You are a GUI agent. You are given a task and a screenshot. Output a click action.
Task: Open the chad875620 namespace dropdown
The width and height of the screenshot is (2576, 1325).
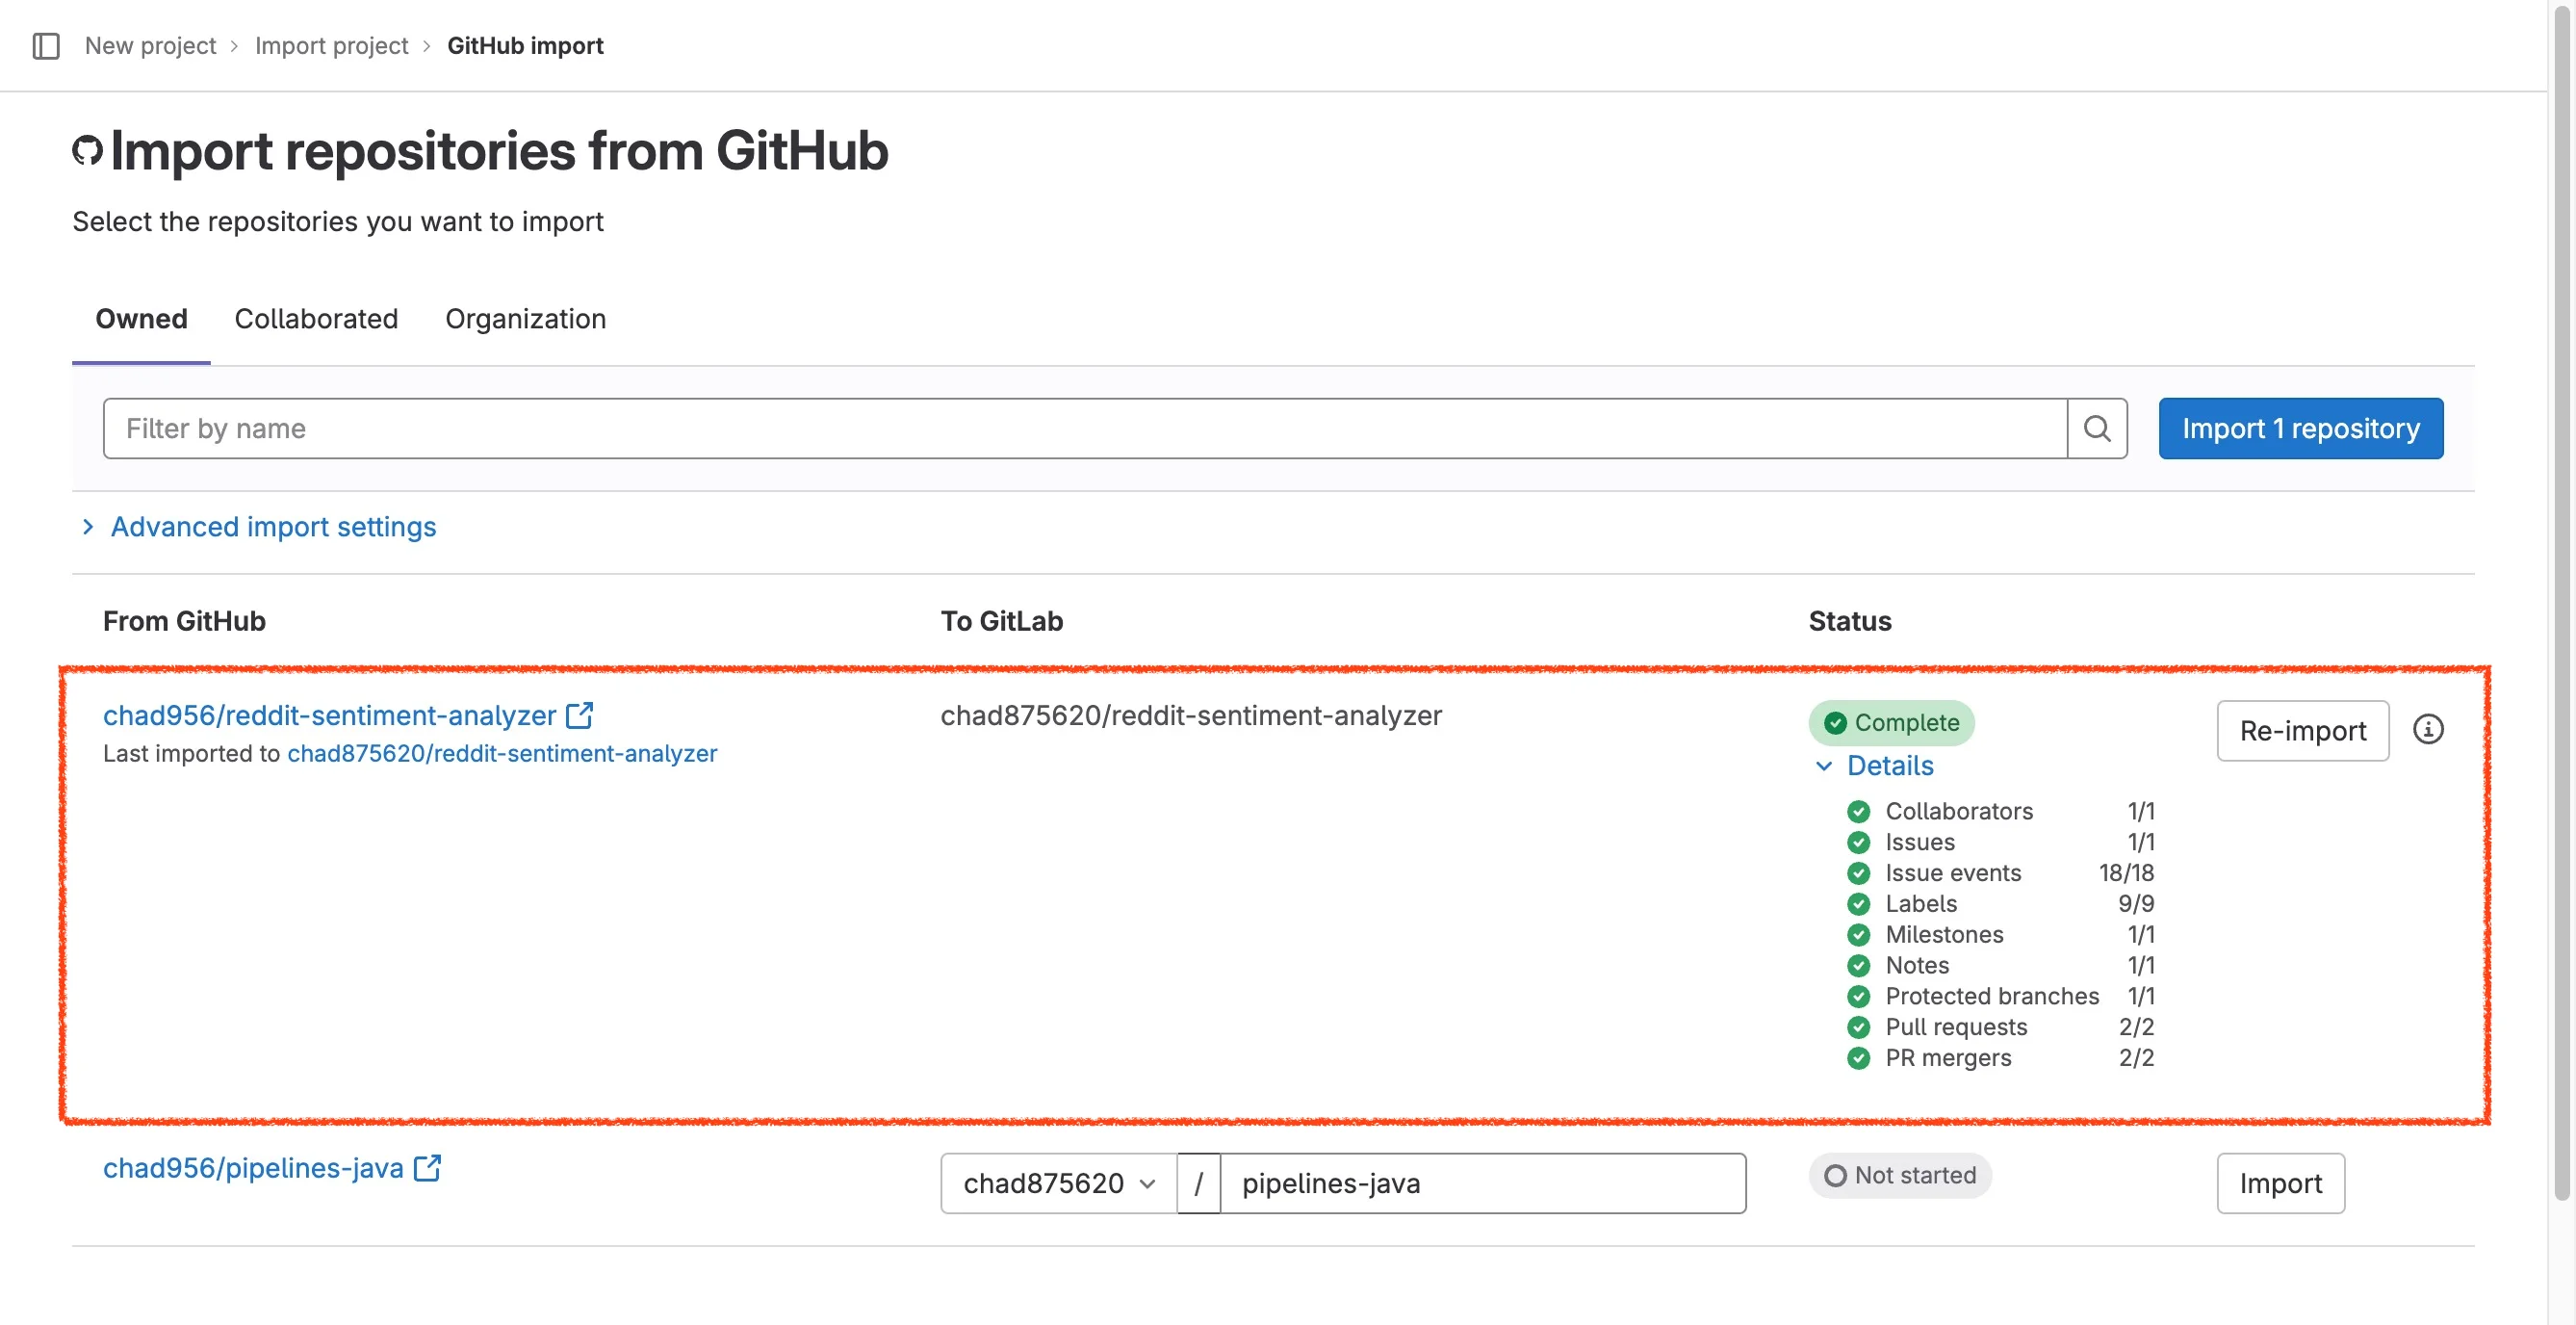(1058, 1184)
